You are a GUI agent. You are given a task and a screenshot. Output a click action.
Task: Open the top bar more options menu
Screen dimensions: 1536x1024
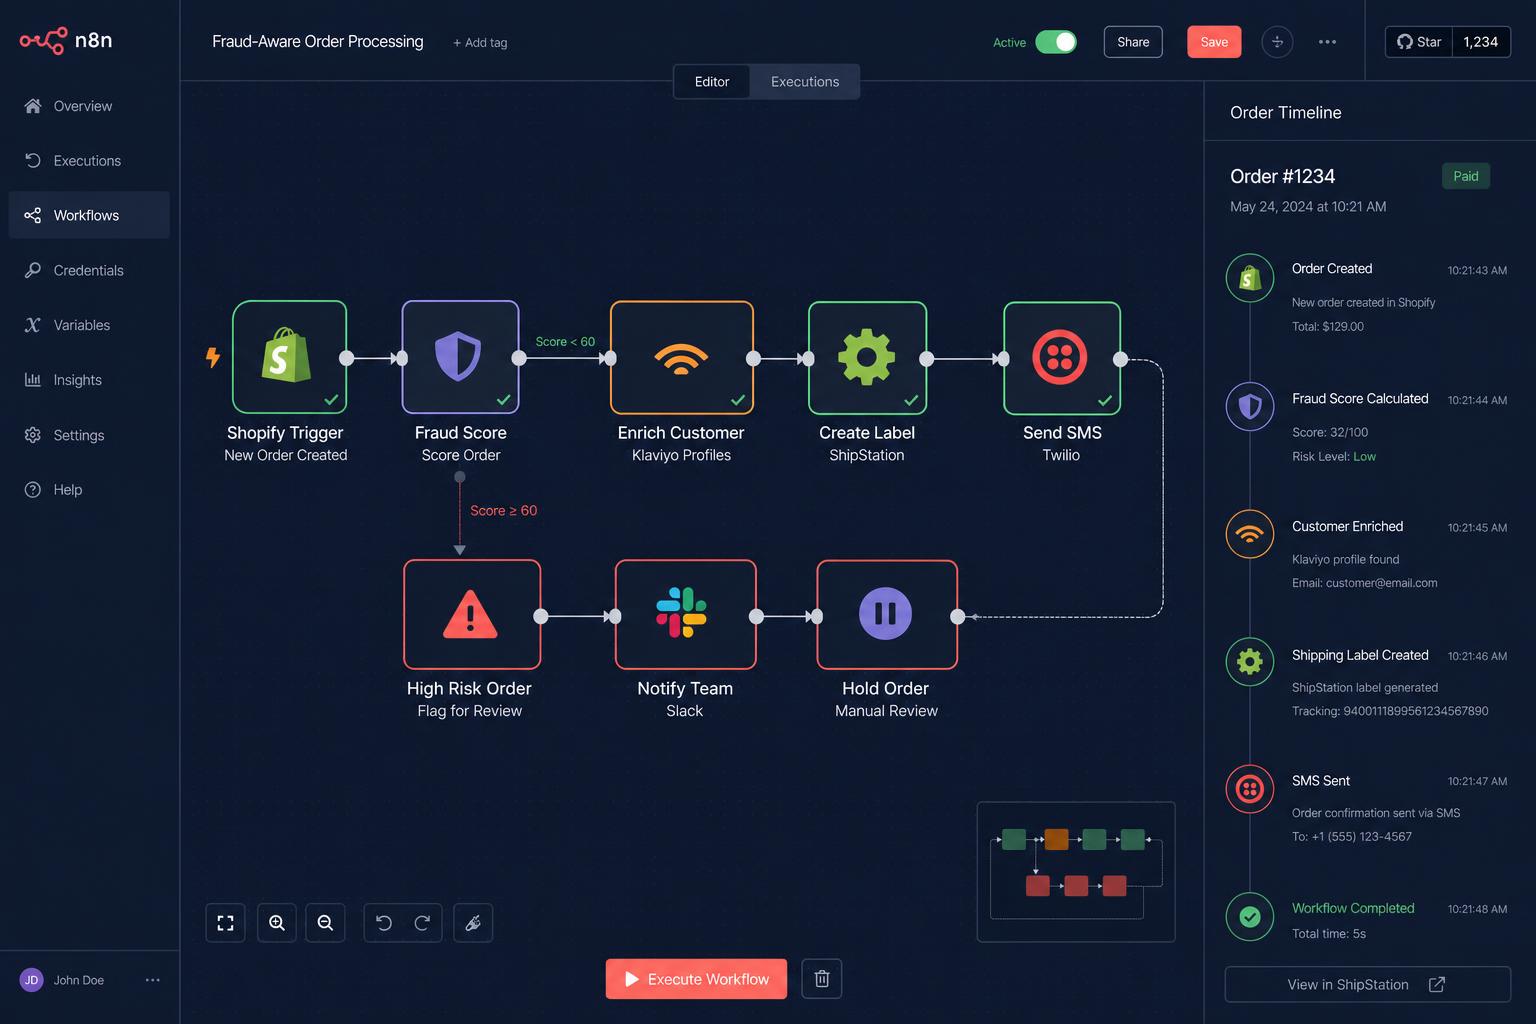click(x=1327, y=42)
